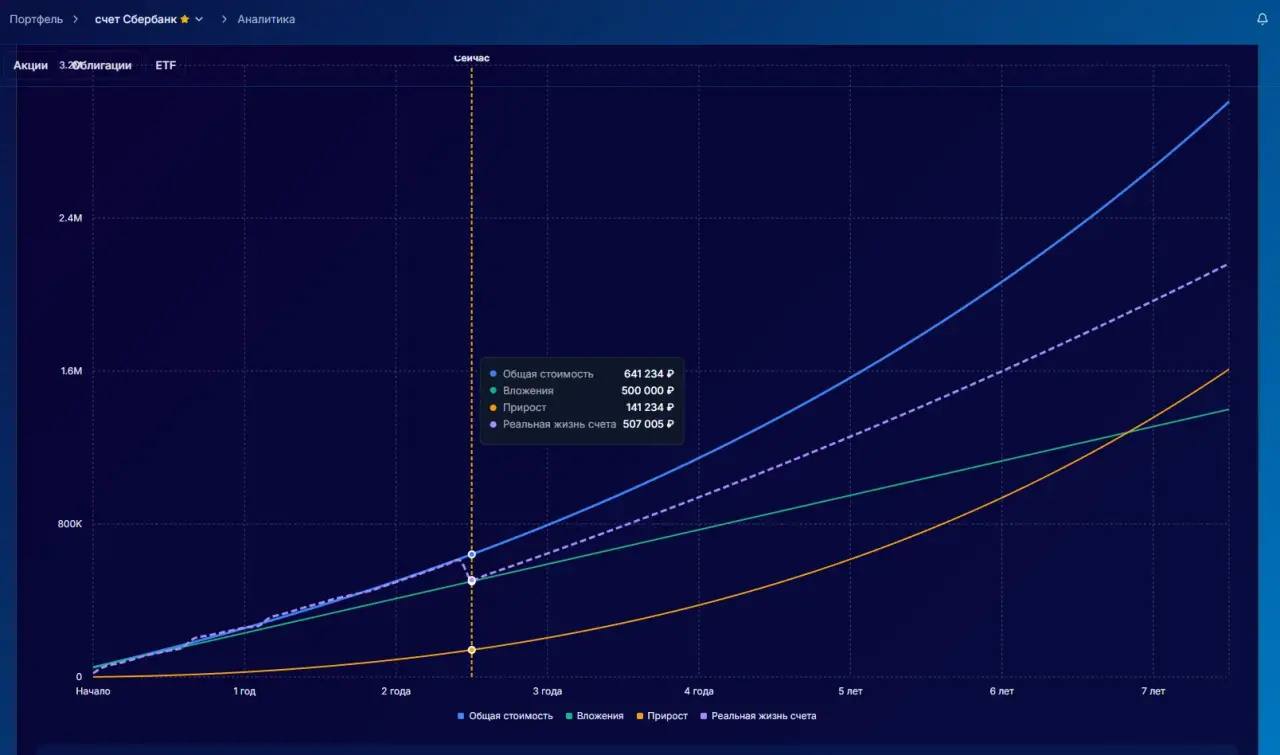Switch to the Облигации tab

(103, 65)
